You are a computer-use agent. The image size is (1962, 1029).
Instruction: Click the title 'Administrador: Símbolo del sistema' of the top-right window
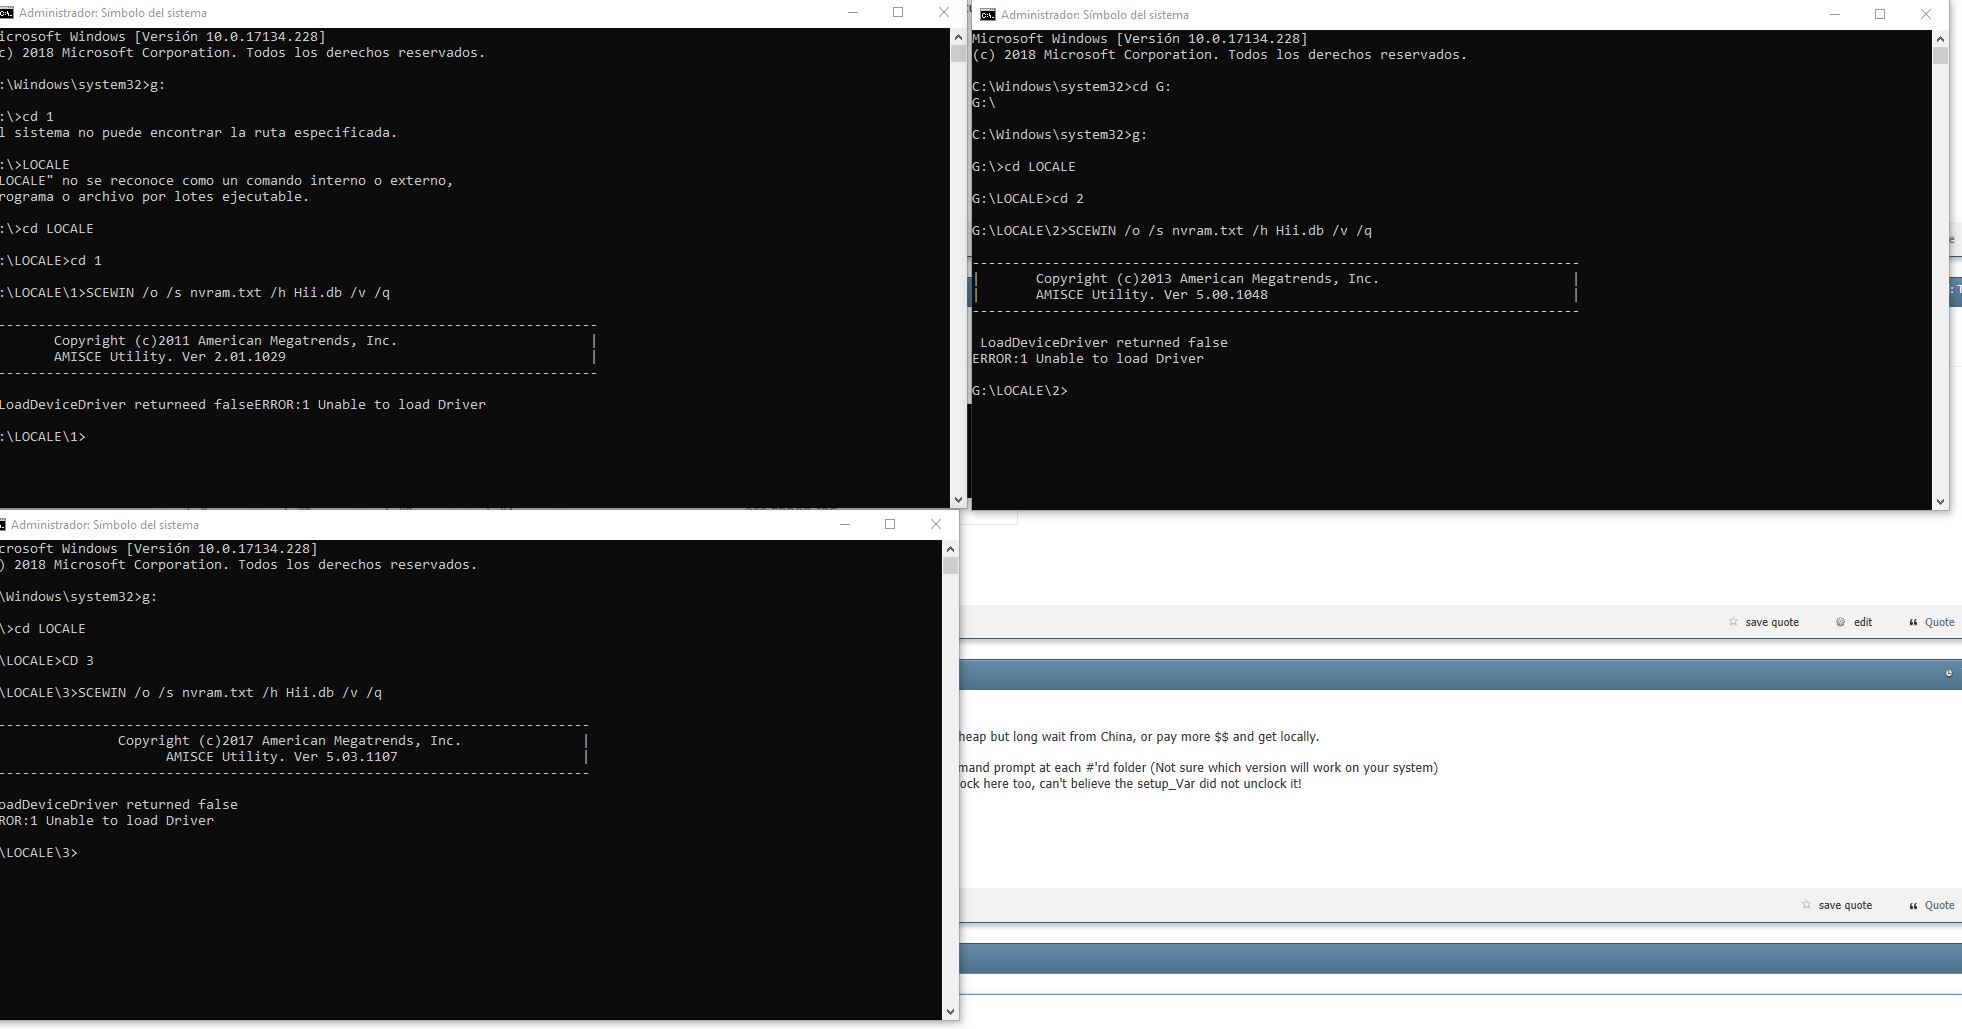tap(1094, 15)
